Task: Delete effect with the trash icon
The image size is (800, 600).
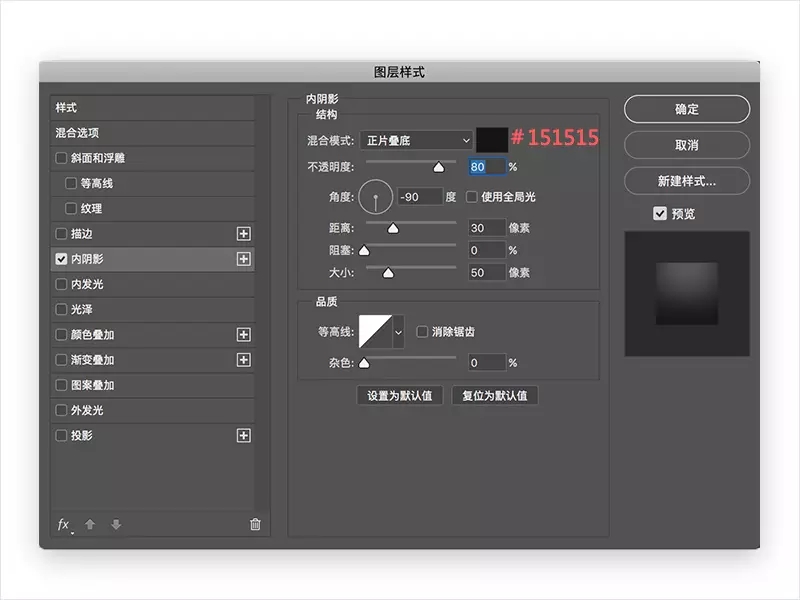Action: tap(255, 524)
